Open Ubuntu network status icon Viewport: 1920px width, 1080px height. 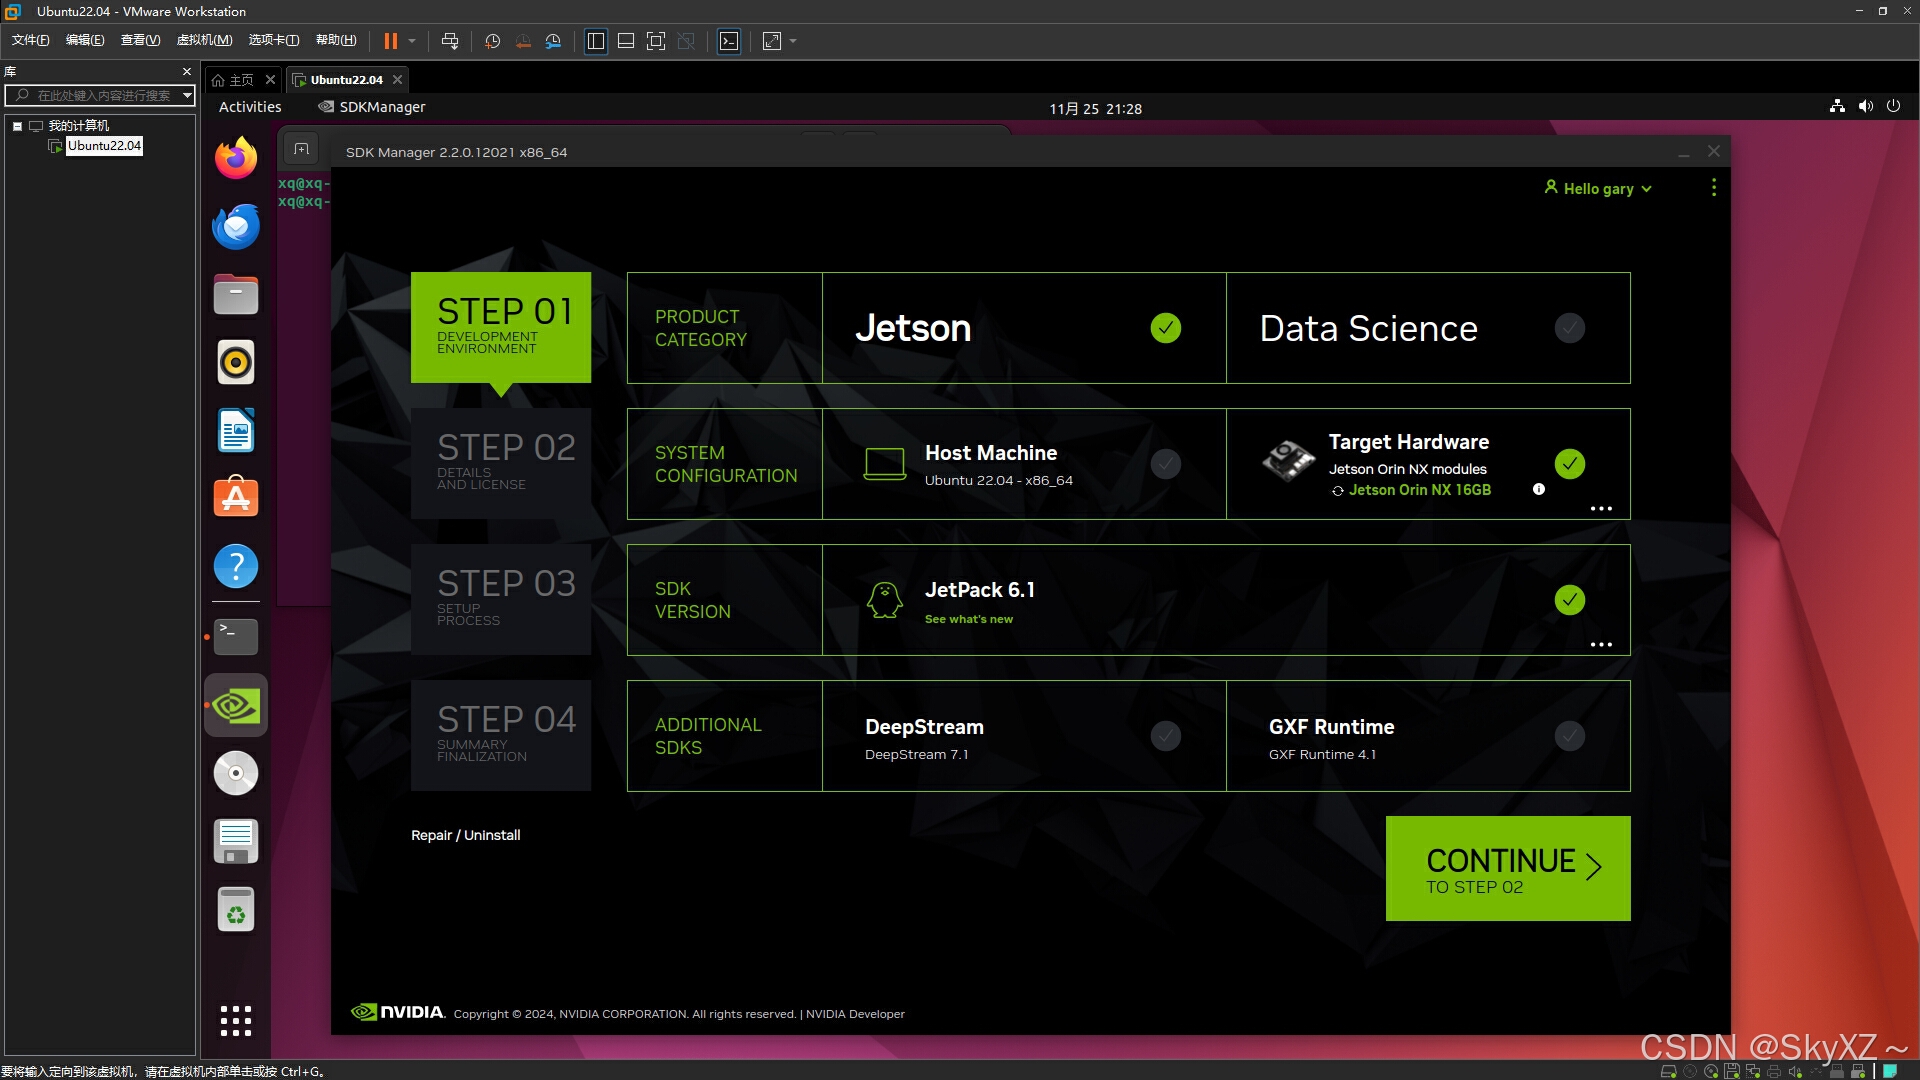click(1837, 106)
